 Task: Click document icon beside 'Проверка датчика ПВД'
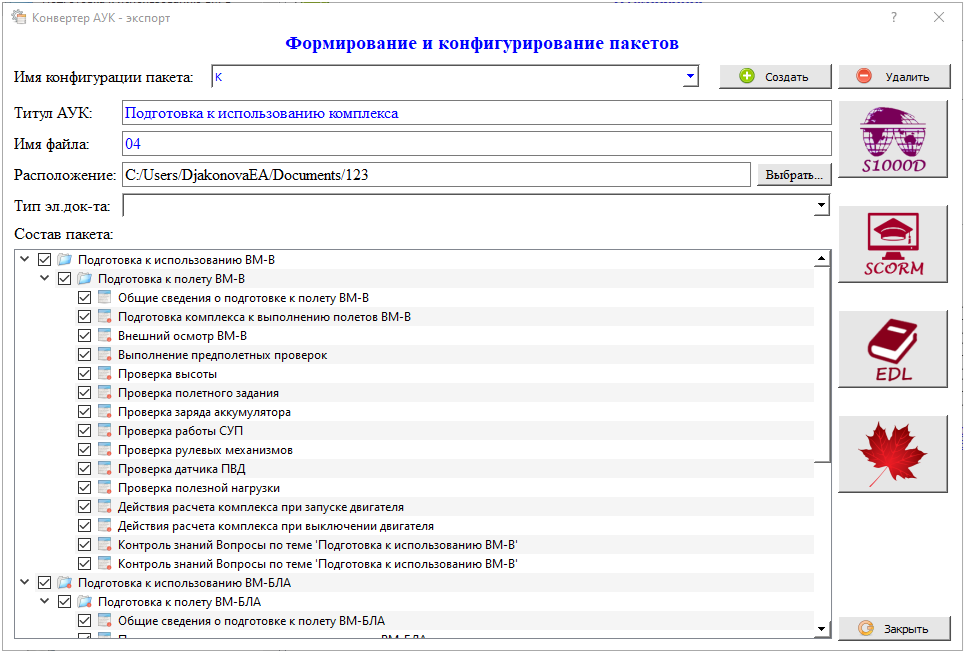point(104,469)
